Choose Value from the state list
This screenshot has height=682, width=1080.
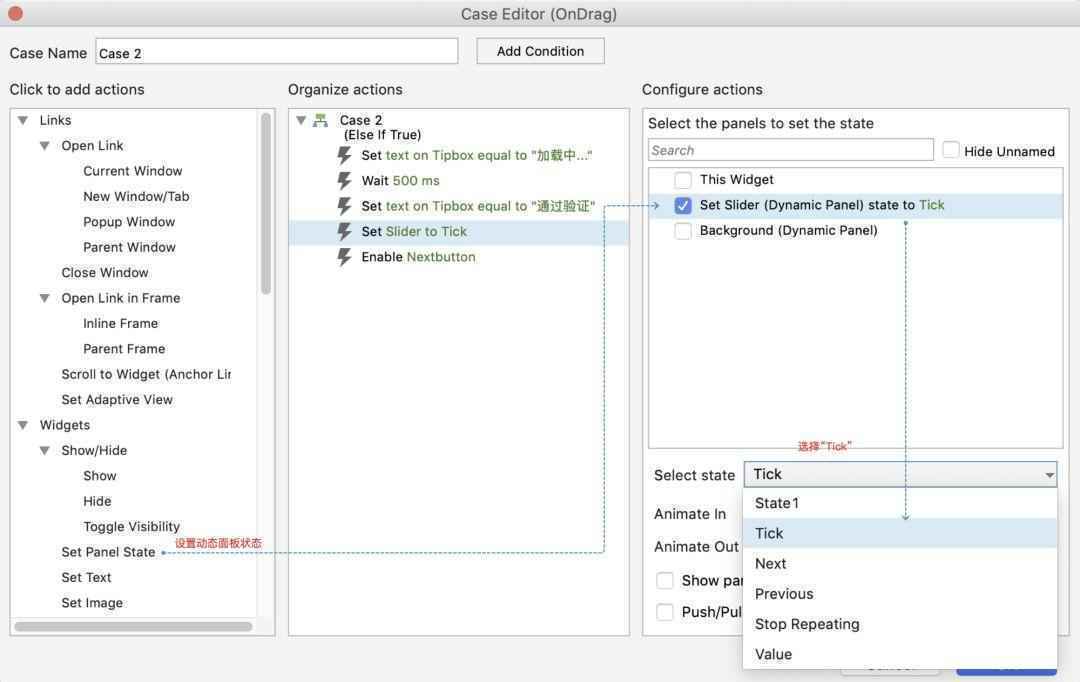click(x=900, y=654)
